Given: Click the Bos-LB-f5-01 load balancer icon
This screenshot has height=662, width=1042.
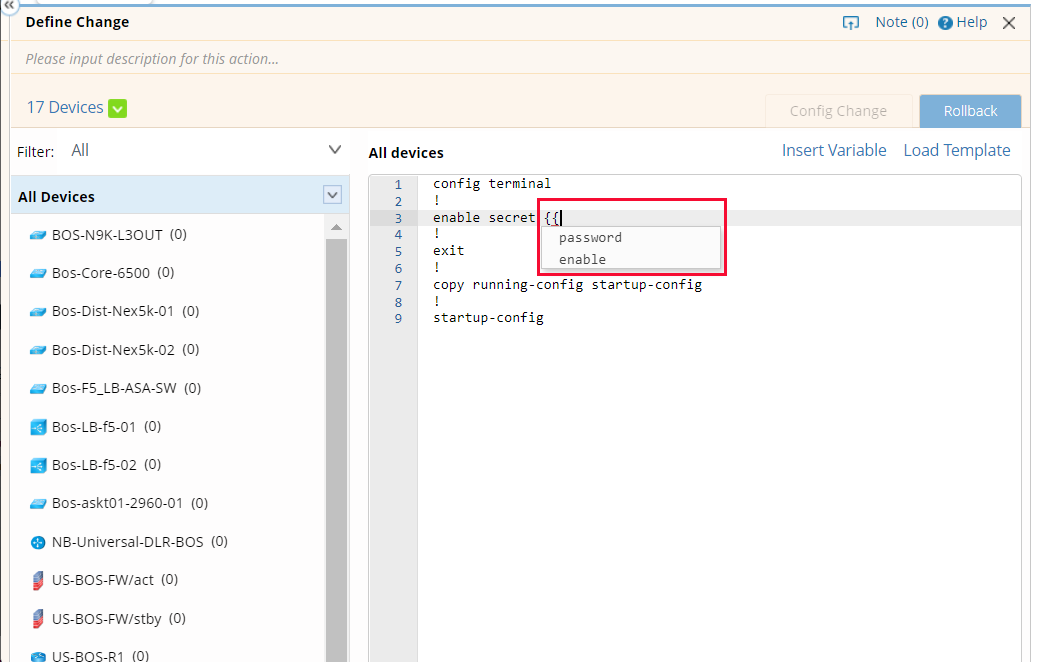Looking at the screenshot, I should (x=38, y=427).
